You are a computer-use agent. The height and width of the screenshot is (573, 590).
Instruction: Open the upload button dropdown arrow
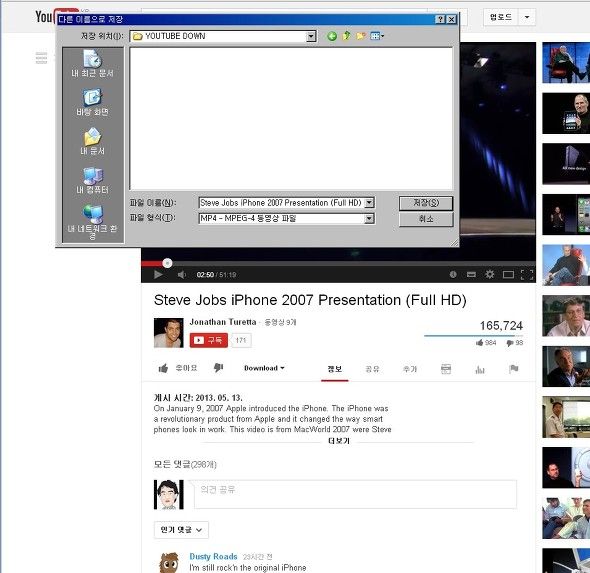[527, 17]
